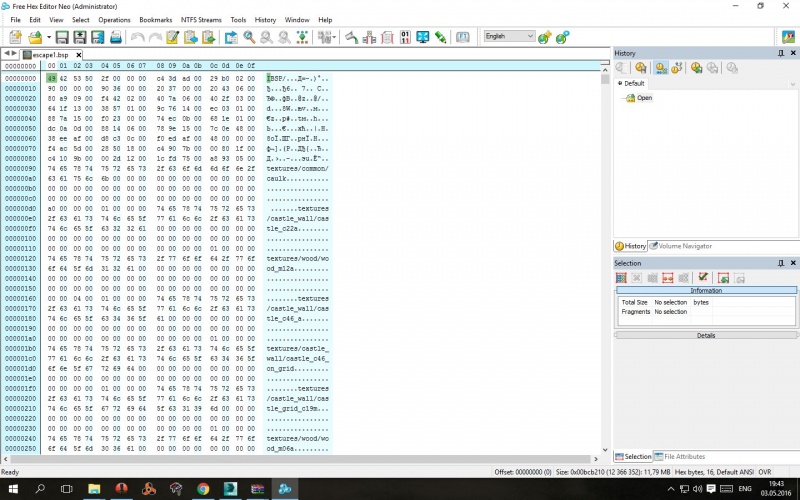This screenshot has height=500, width=800.
Task: Toggle the highlighted history view mode button
Action: 661,68
